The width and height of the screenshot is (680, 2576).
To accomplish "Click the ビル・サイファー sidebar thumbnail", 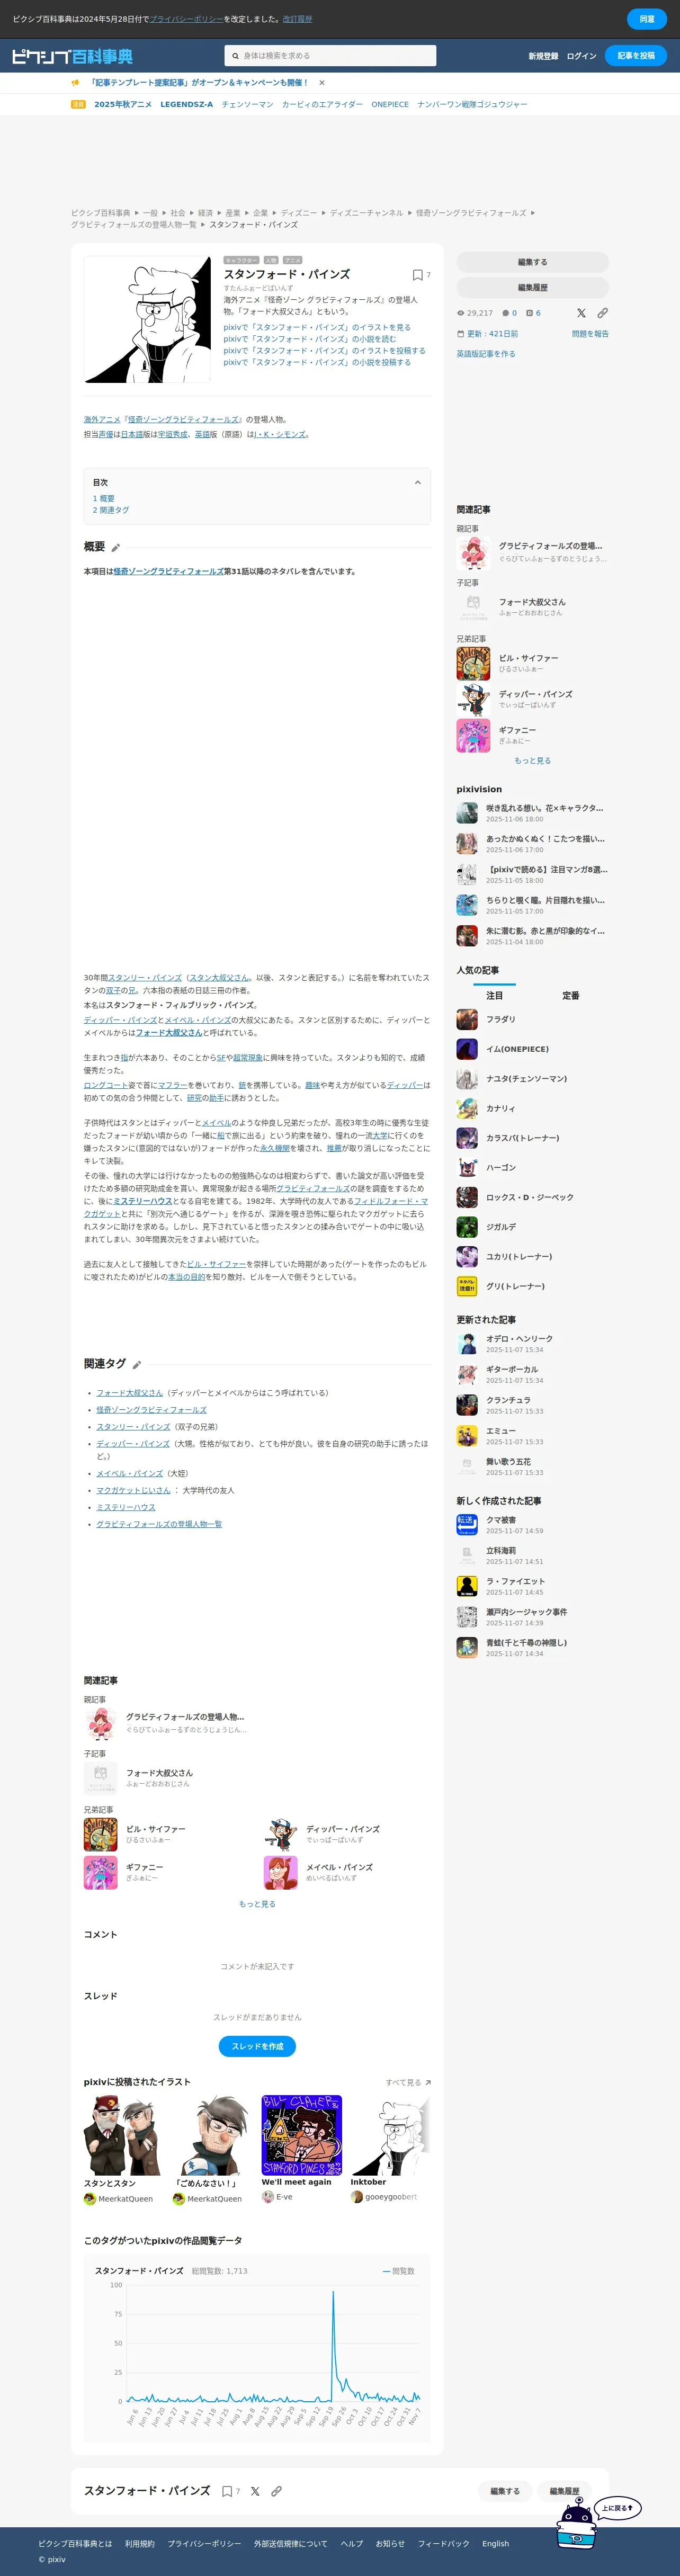I will tap(473, 663).
